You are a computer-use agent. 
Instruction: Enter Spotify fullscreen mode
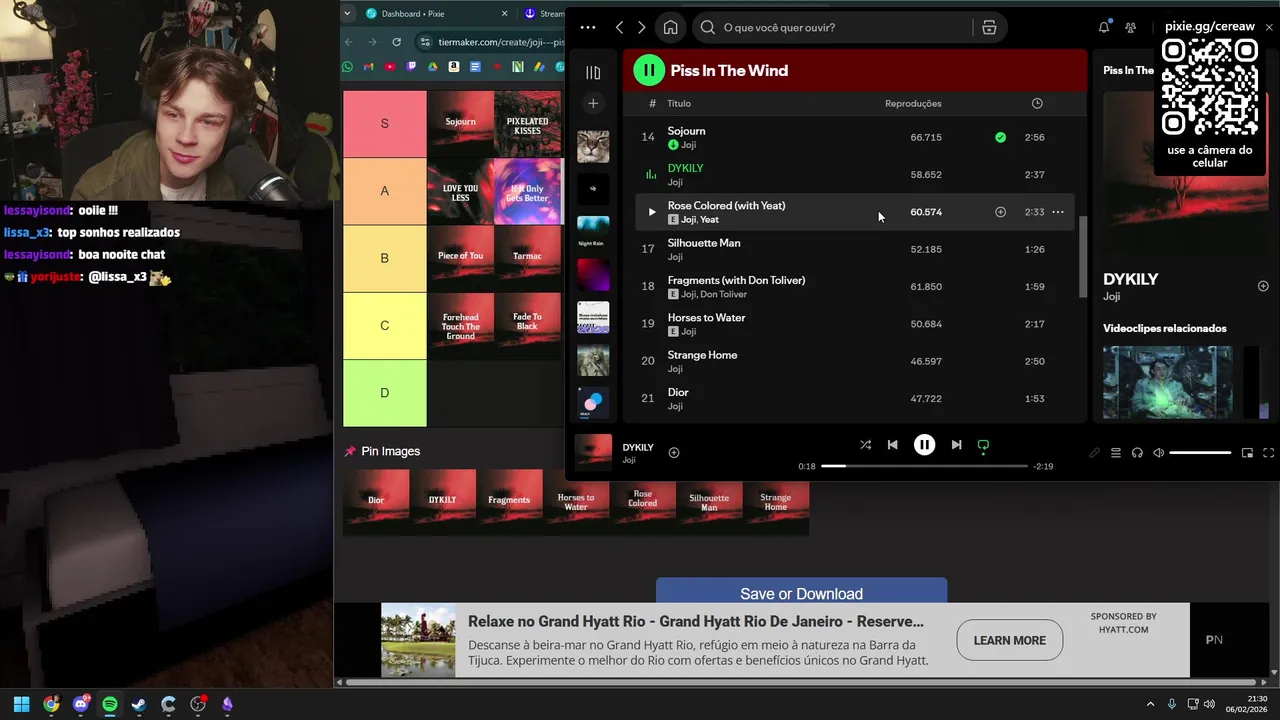pyautogui.click(x=1269, y=453)
